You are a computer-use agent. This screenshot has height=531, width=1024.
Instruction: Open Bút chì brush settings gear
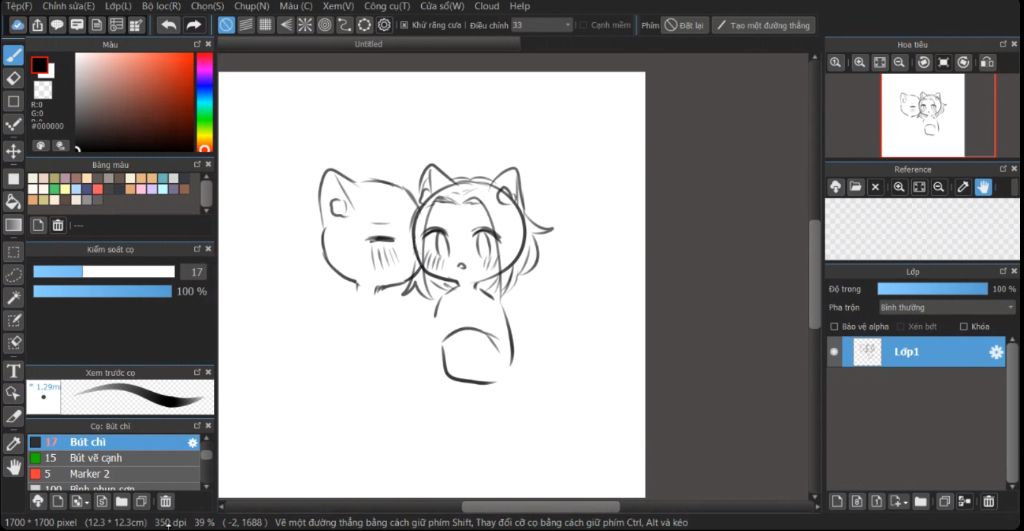pos(193,442)
